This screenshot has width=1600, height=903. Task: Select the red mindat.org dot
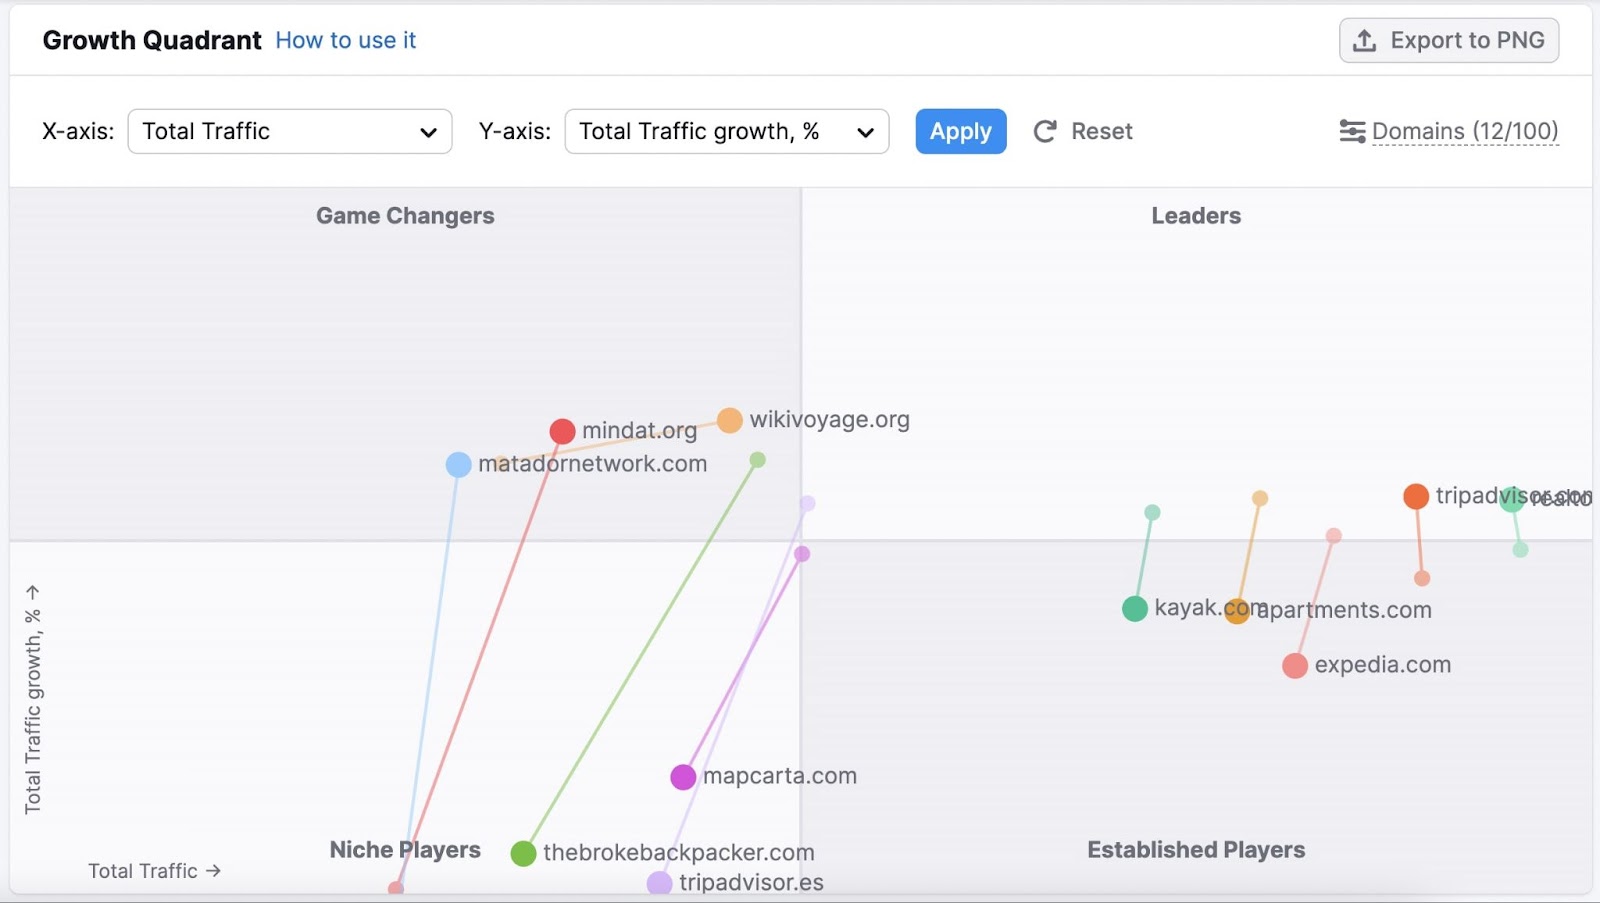[x=563, y=431]
